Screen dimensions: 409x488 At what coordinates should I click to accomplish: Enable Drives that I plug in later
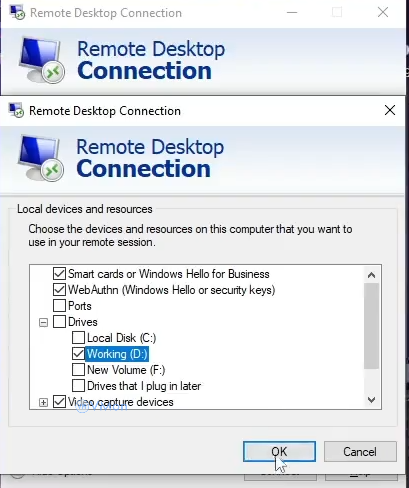point(78,386)
